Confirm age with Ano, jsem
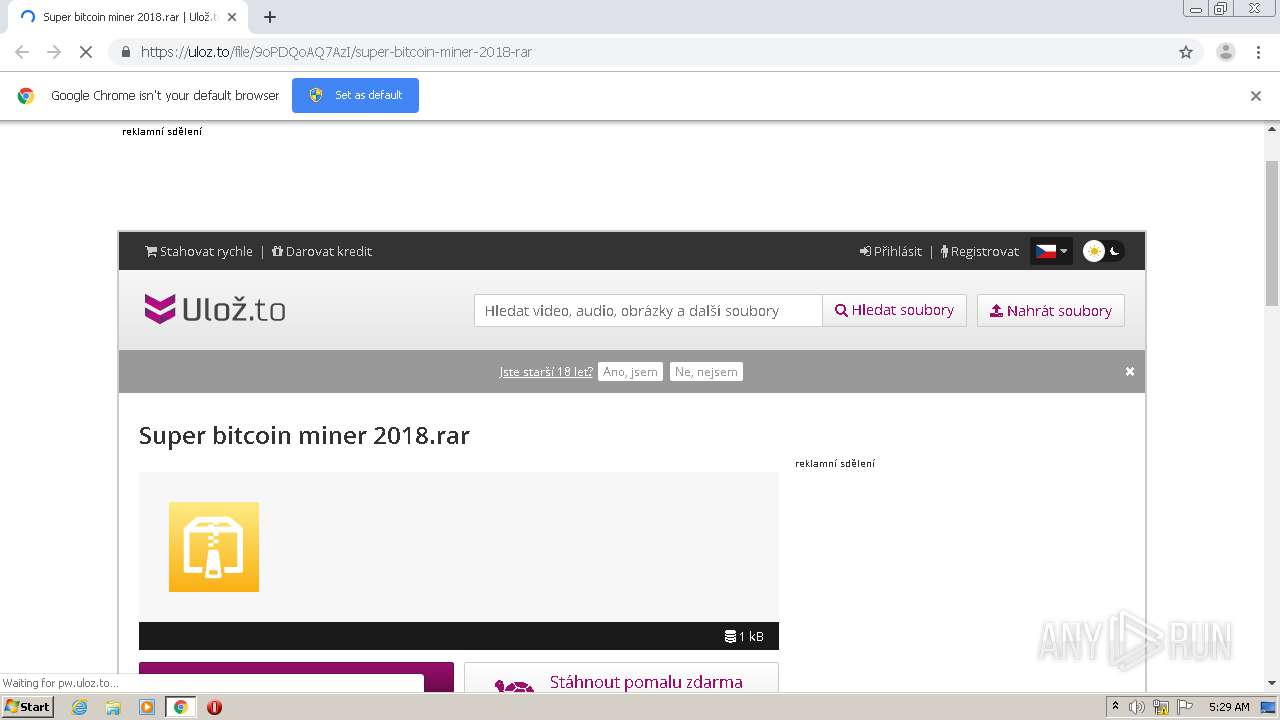Viewport: 1280px width, 720px height. (631, 371)
